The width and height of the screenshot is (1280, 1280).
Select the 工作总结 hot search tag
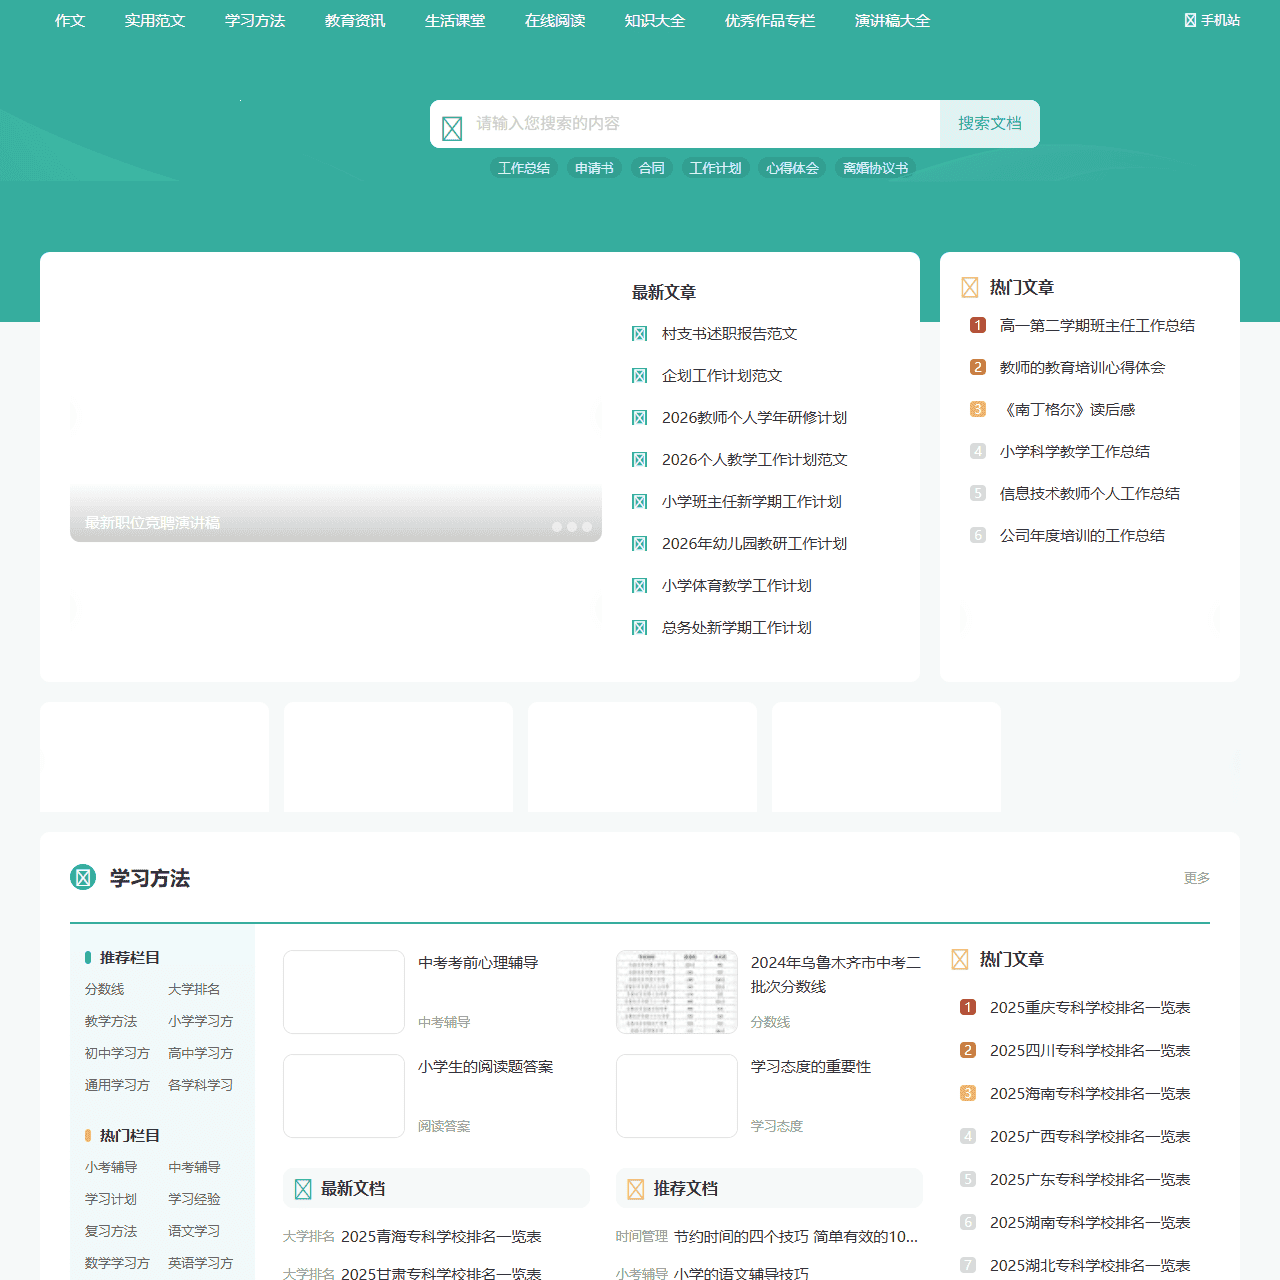coord(524,168)
